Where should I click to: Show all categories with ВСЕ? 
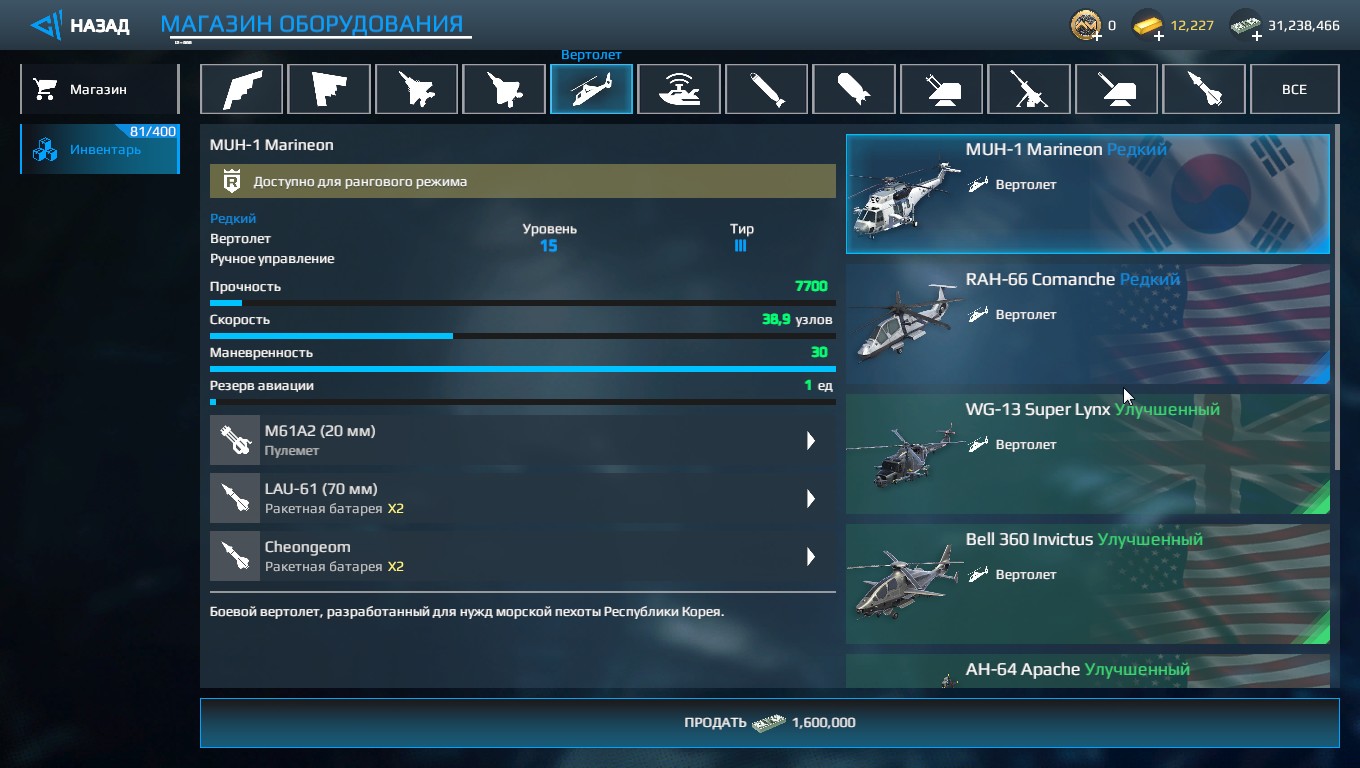click(x=1294, y=89)
